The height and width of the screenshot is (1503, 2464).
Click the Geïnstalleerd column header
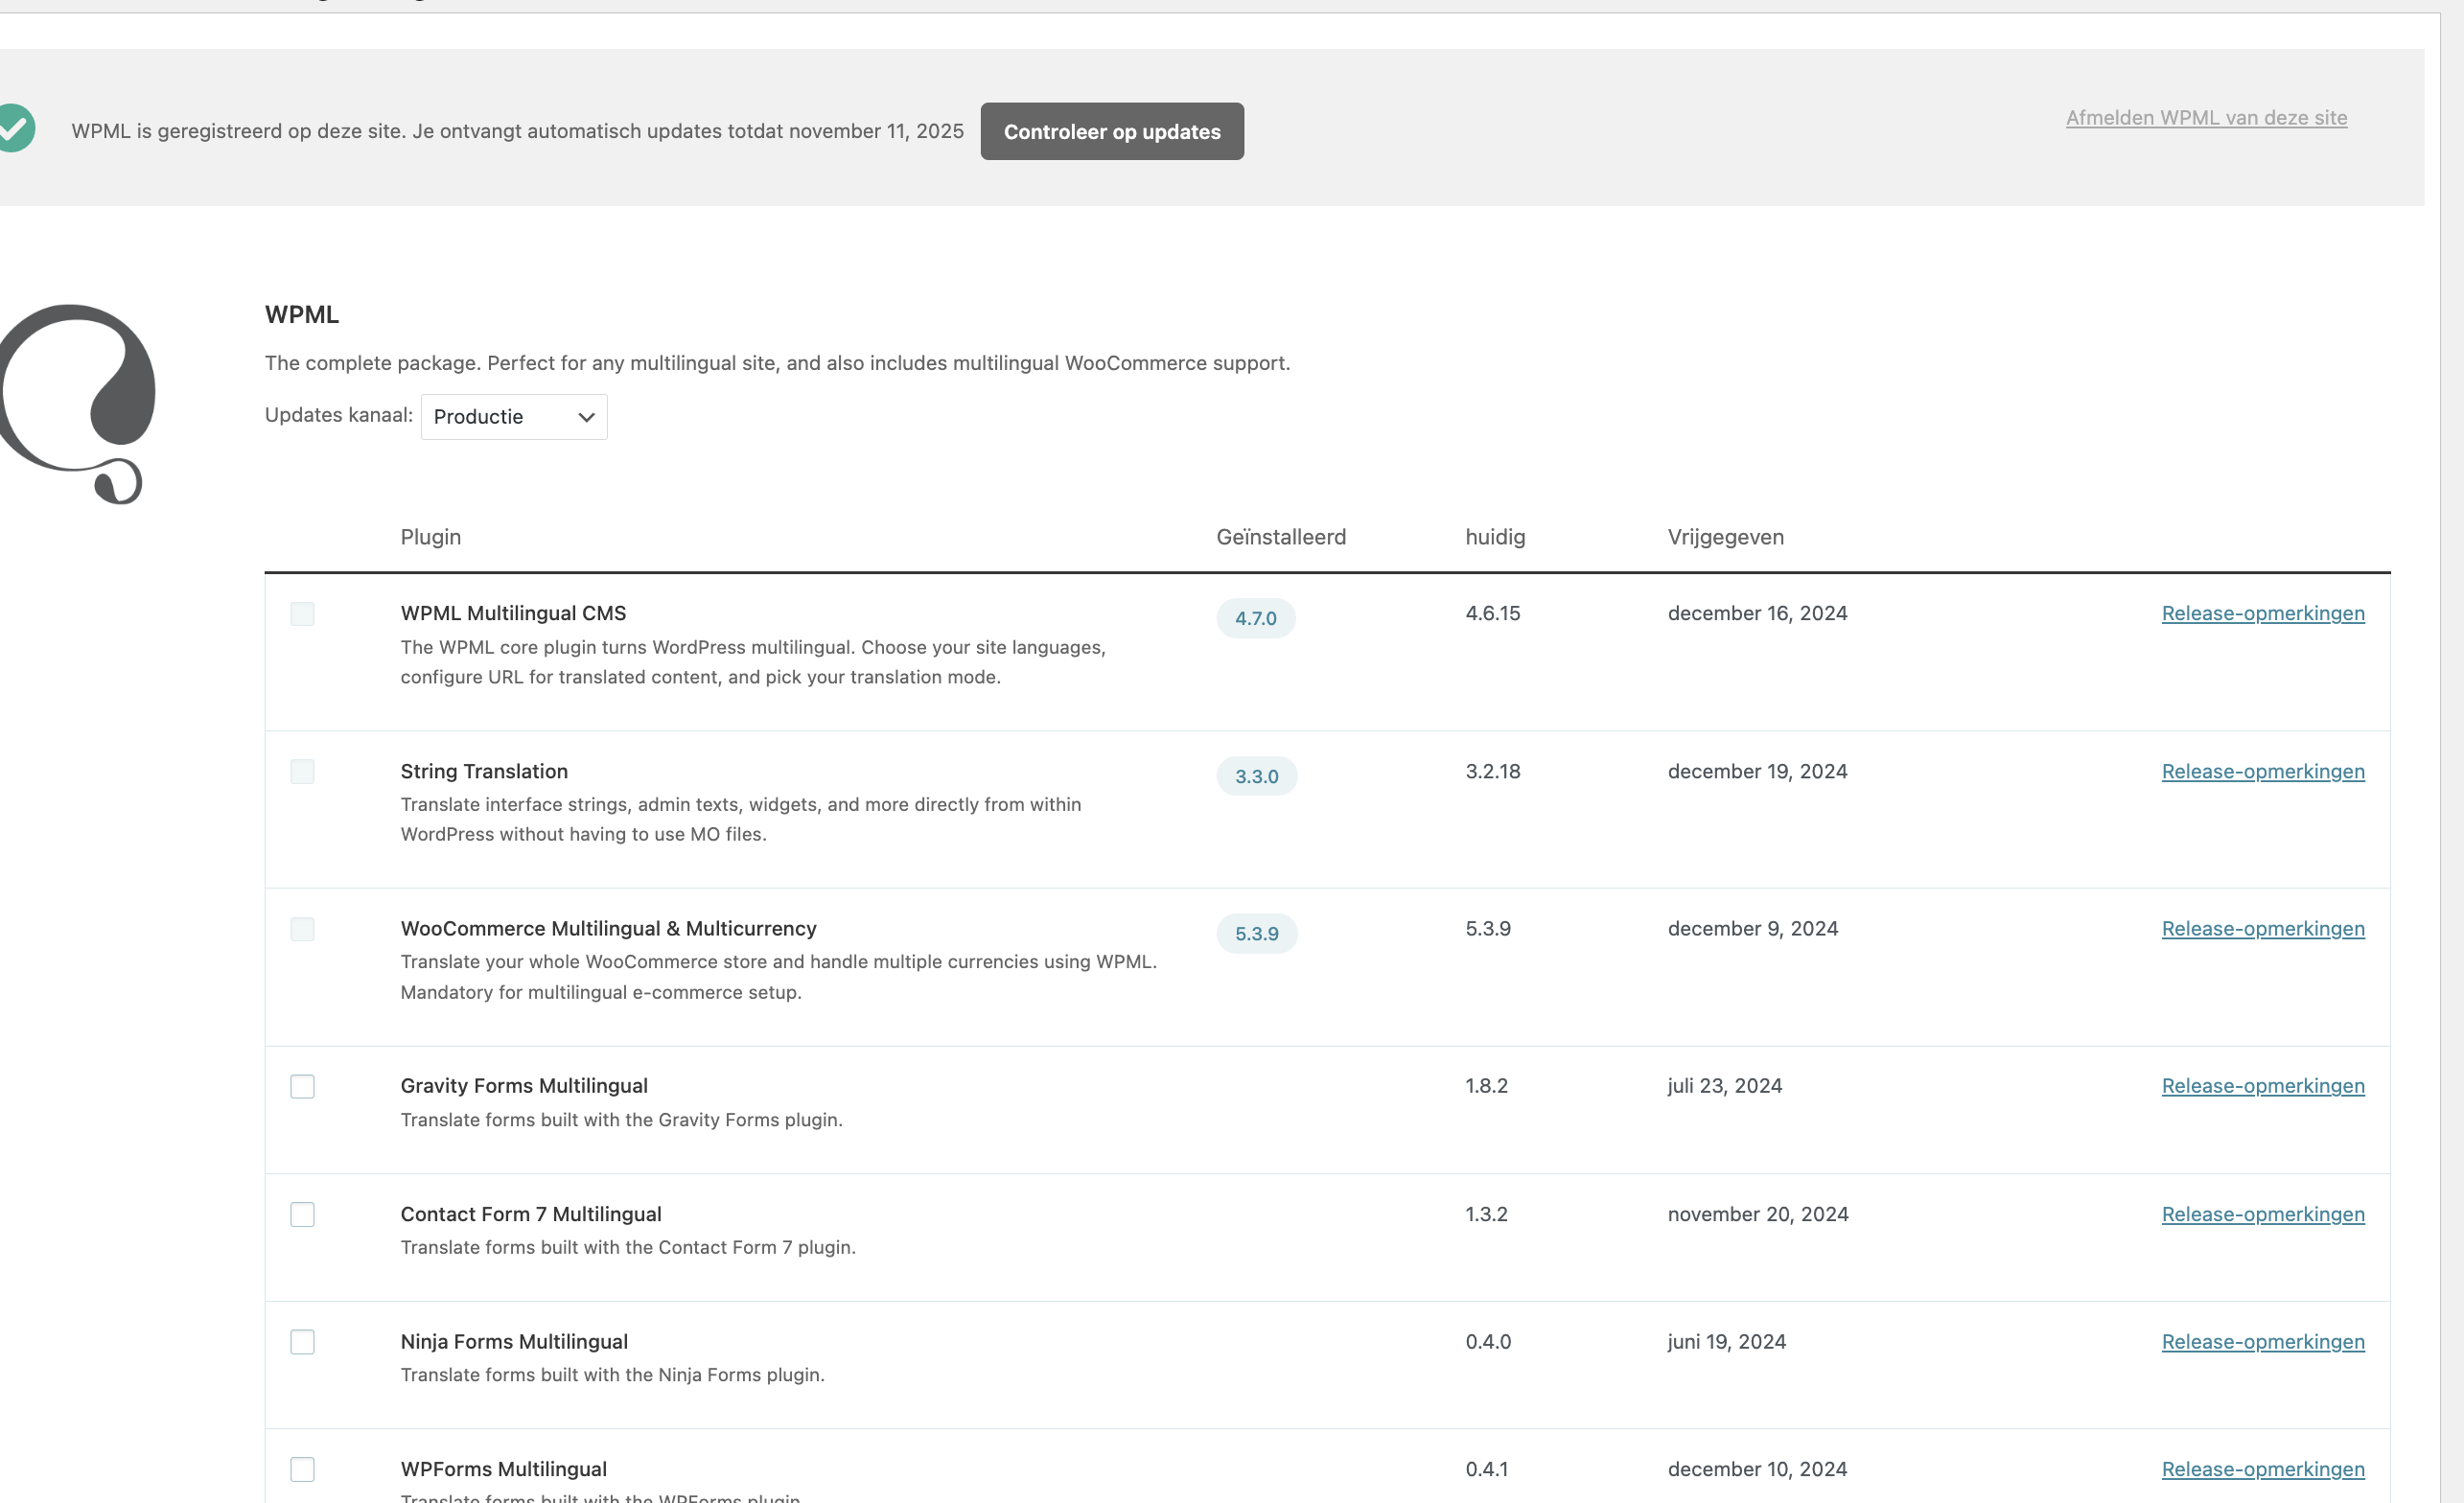click(x=1280, y=537)
